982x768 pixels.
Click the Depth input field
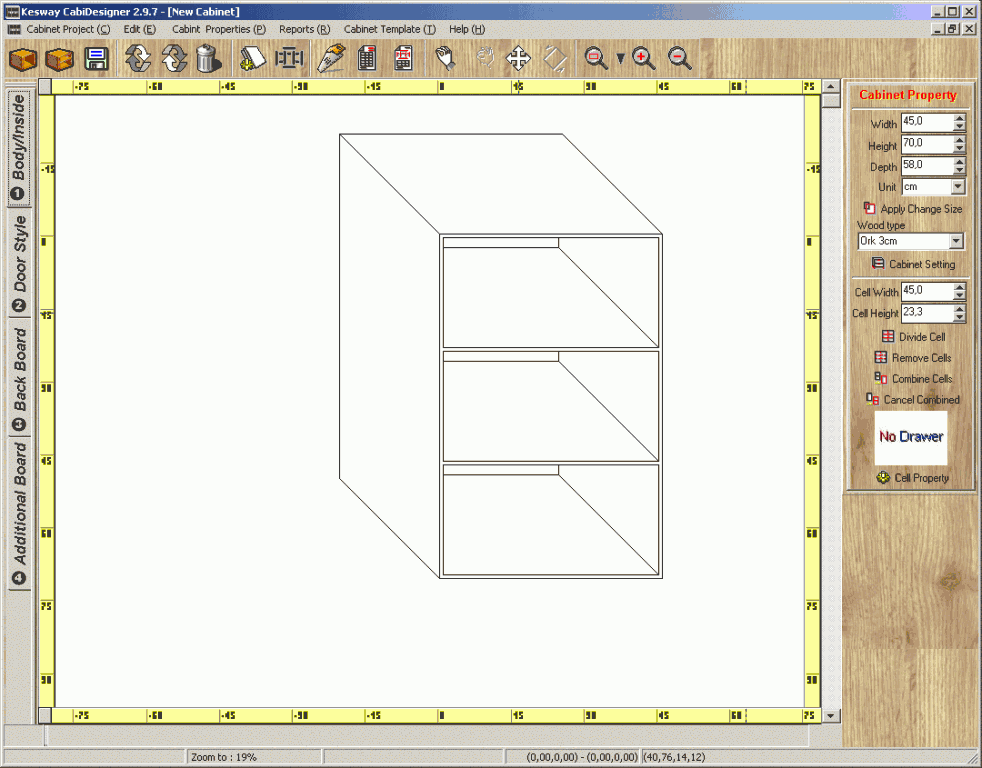tap(927, 165)
